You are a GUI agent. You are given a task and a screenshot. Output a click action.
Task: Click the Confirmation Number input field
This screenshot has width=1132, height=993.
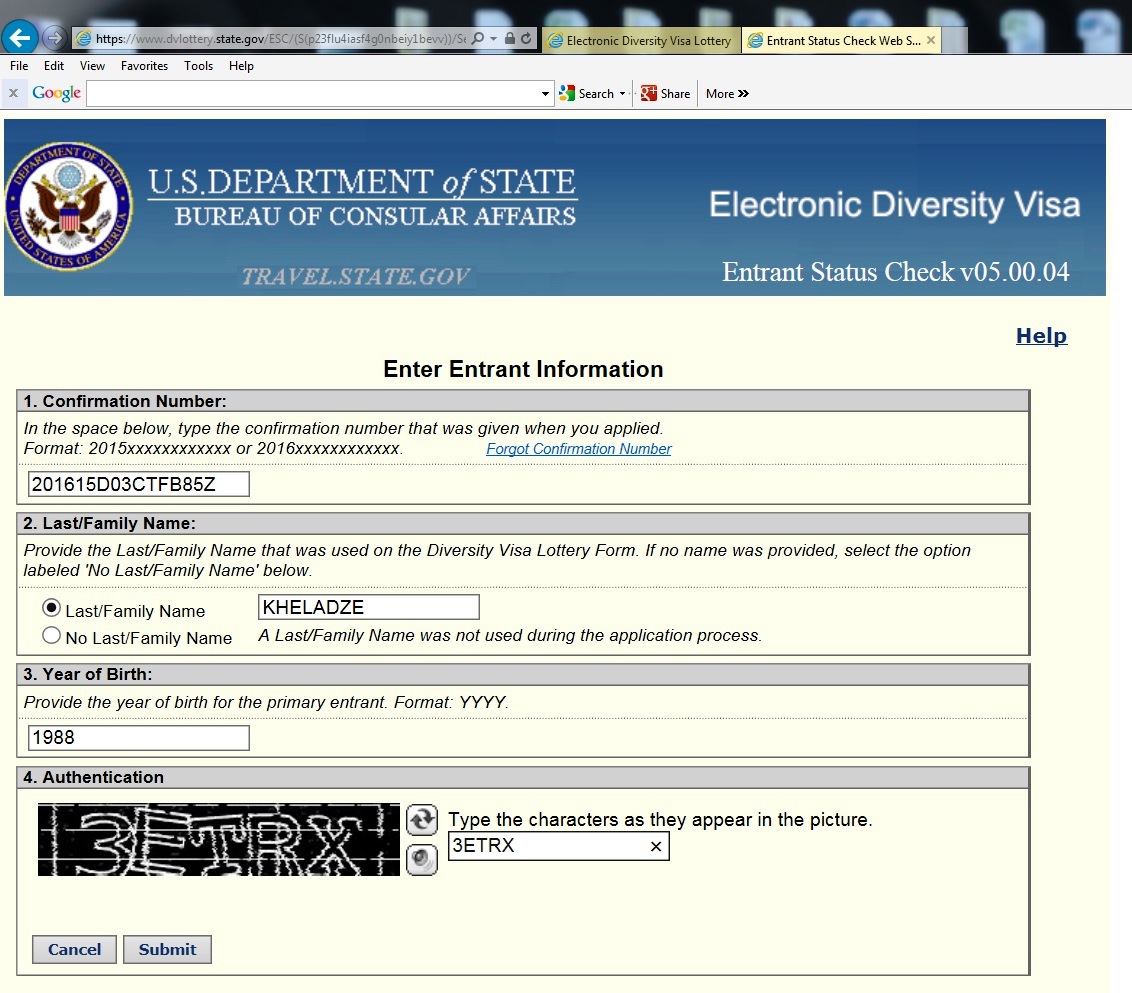coord(139,484)
